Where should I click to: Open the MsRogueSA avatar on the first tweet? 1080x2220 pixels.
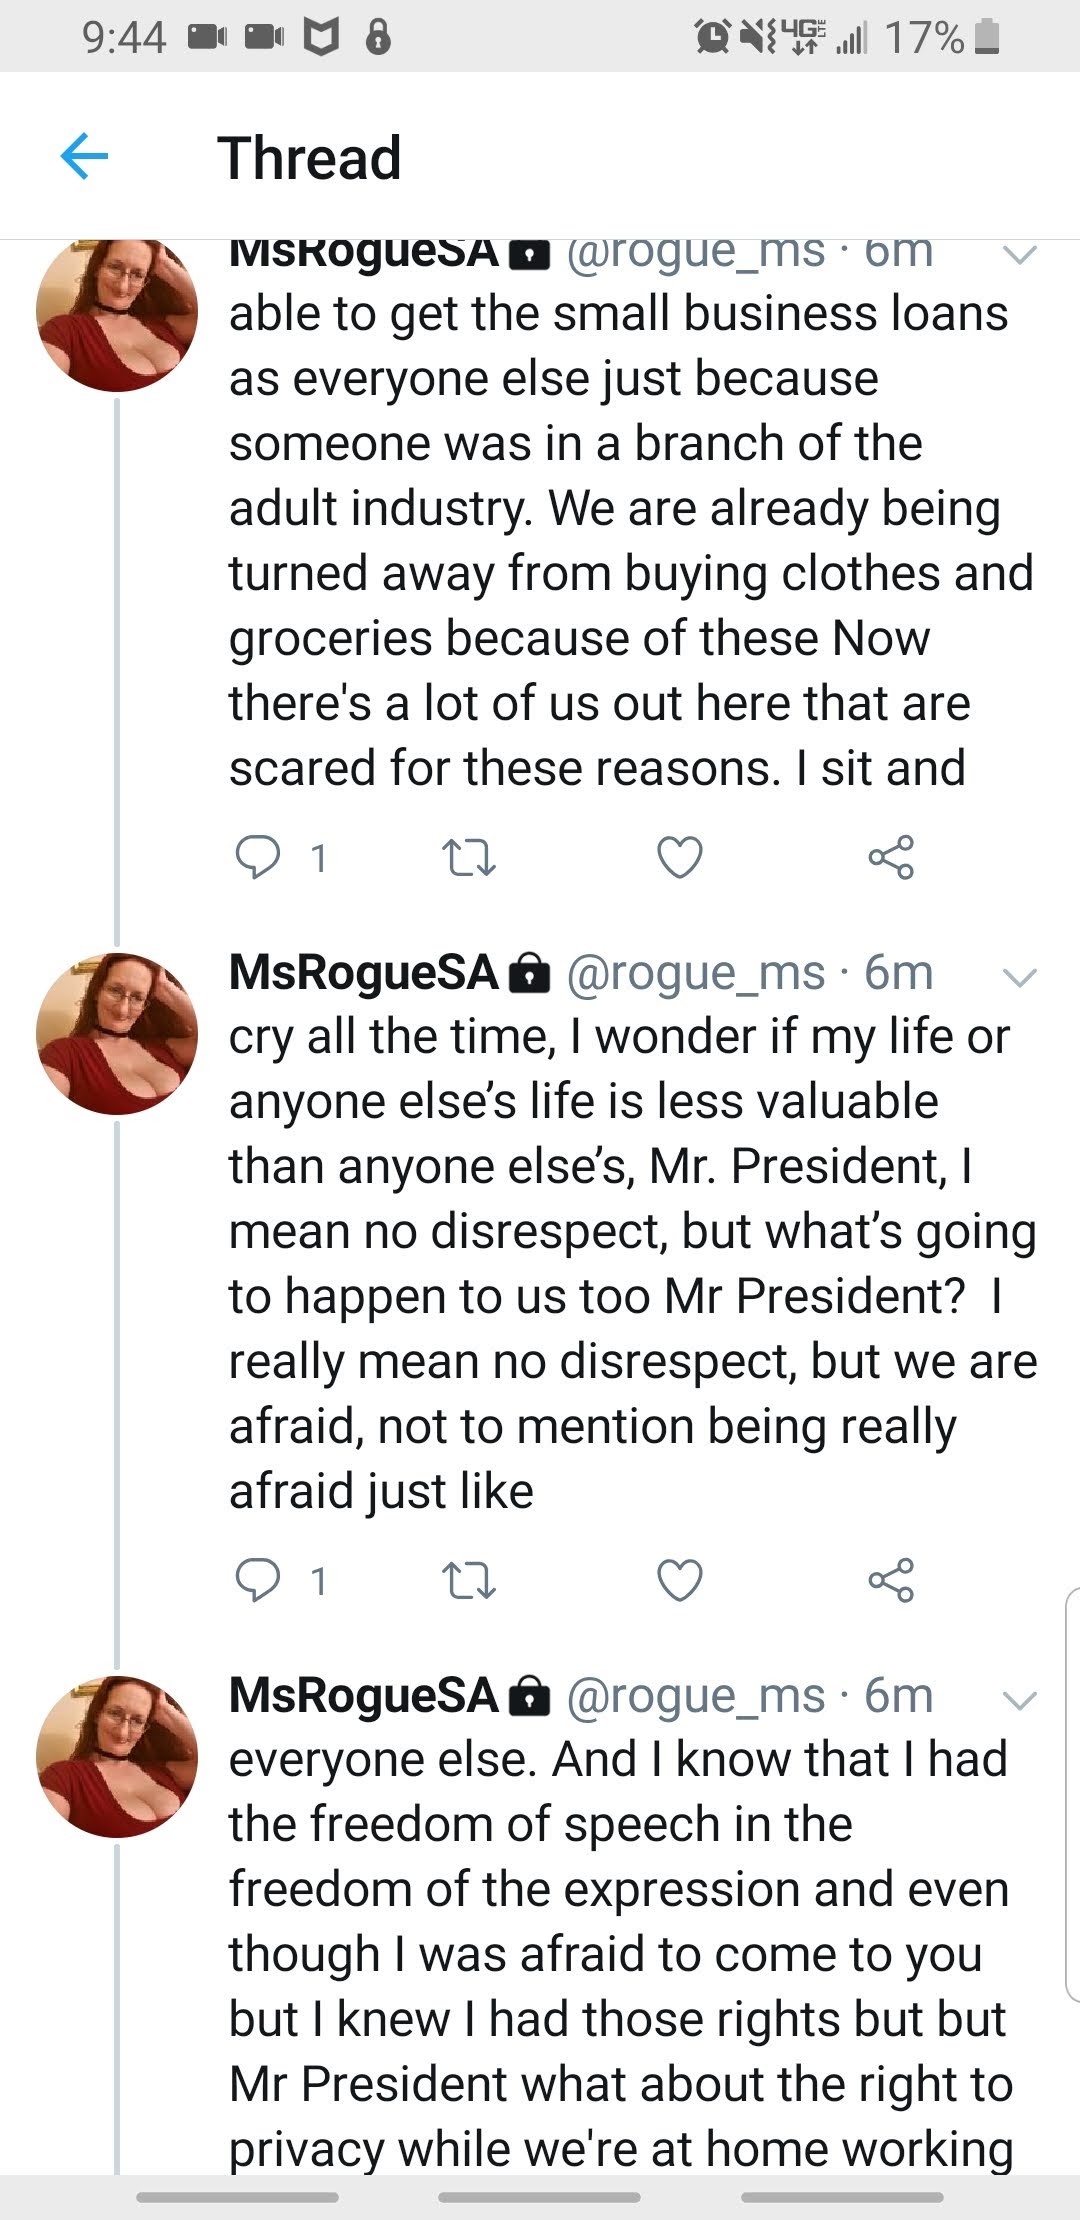117,313
